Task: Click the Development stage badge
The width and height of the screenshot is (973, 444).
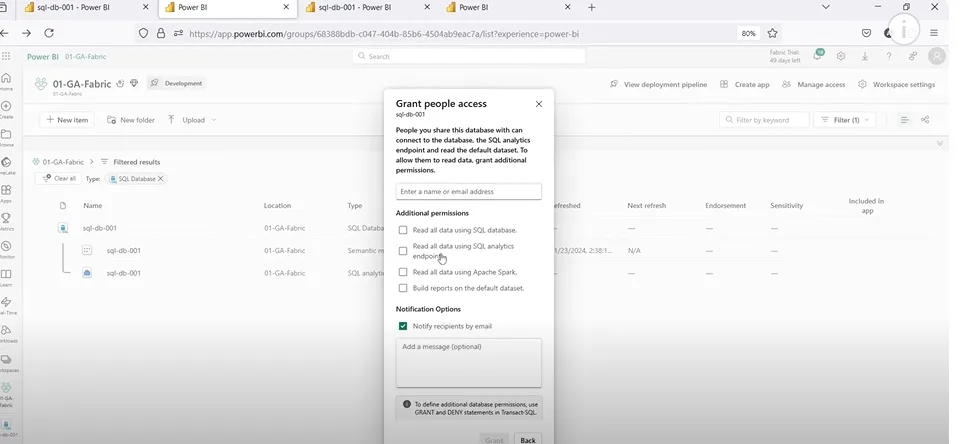Action: click(176, 83)
